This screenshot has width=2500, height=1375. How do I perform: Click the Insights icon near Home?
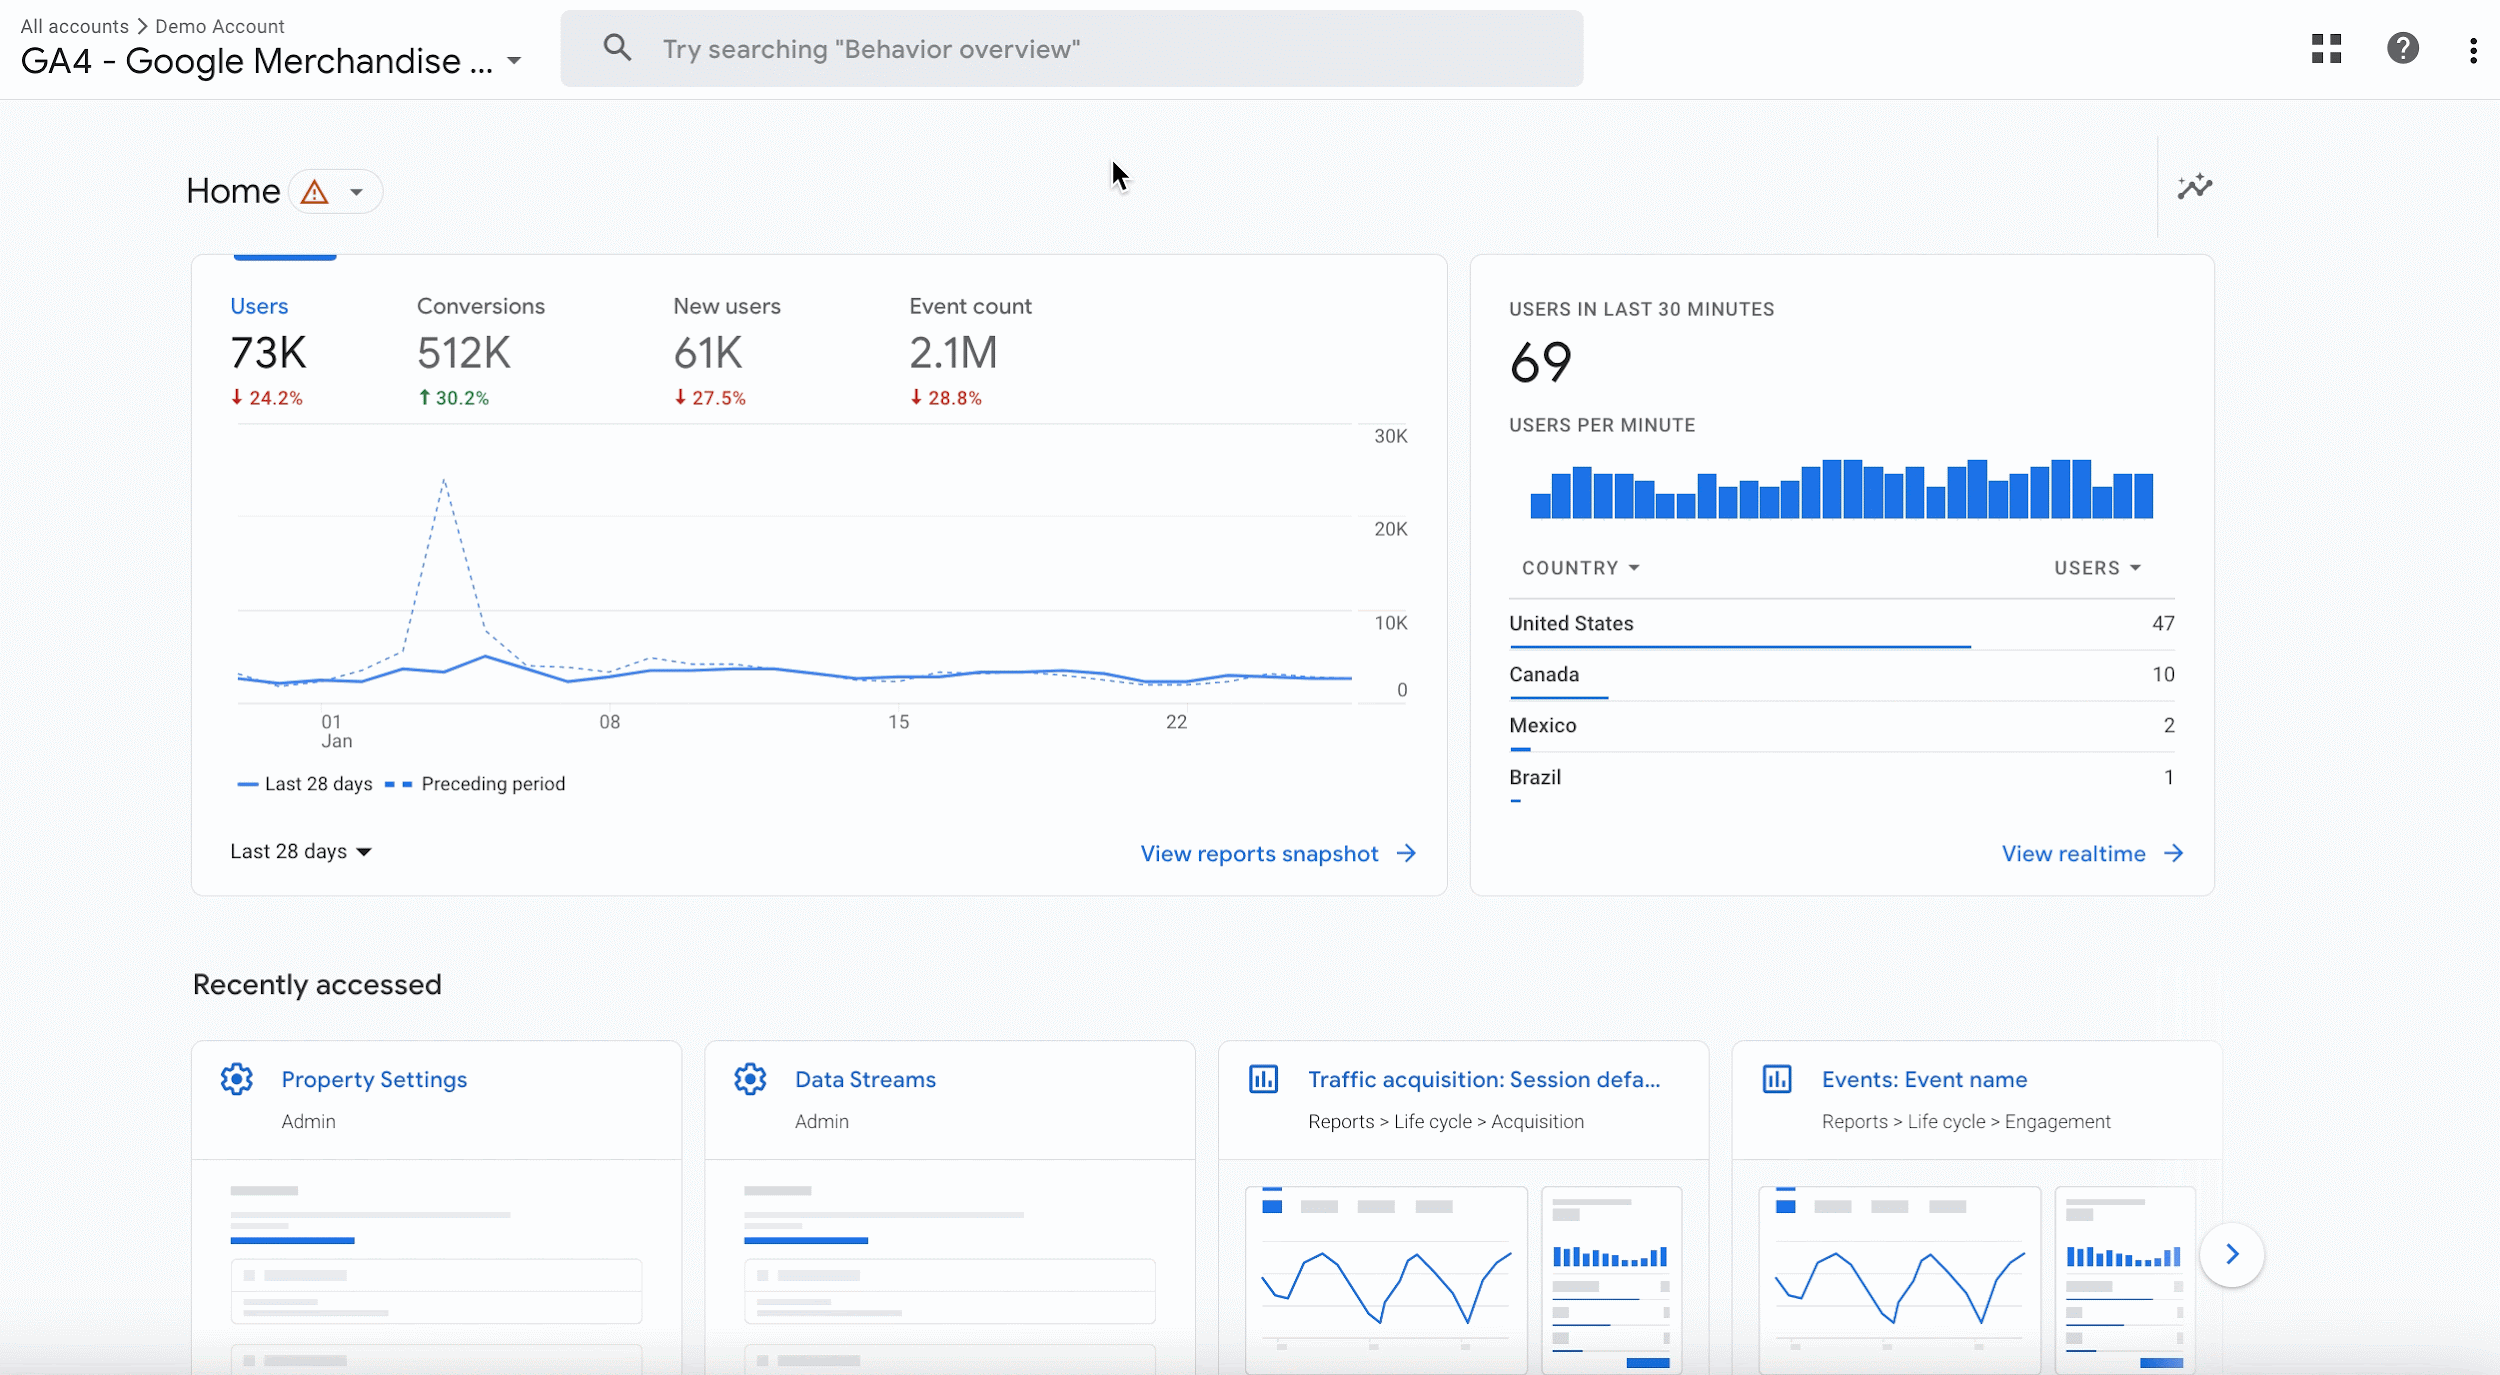point(2196,187)
